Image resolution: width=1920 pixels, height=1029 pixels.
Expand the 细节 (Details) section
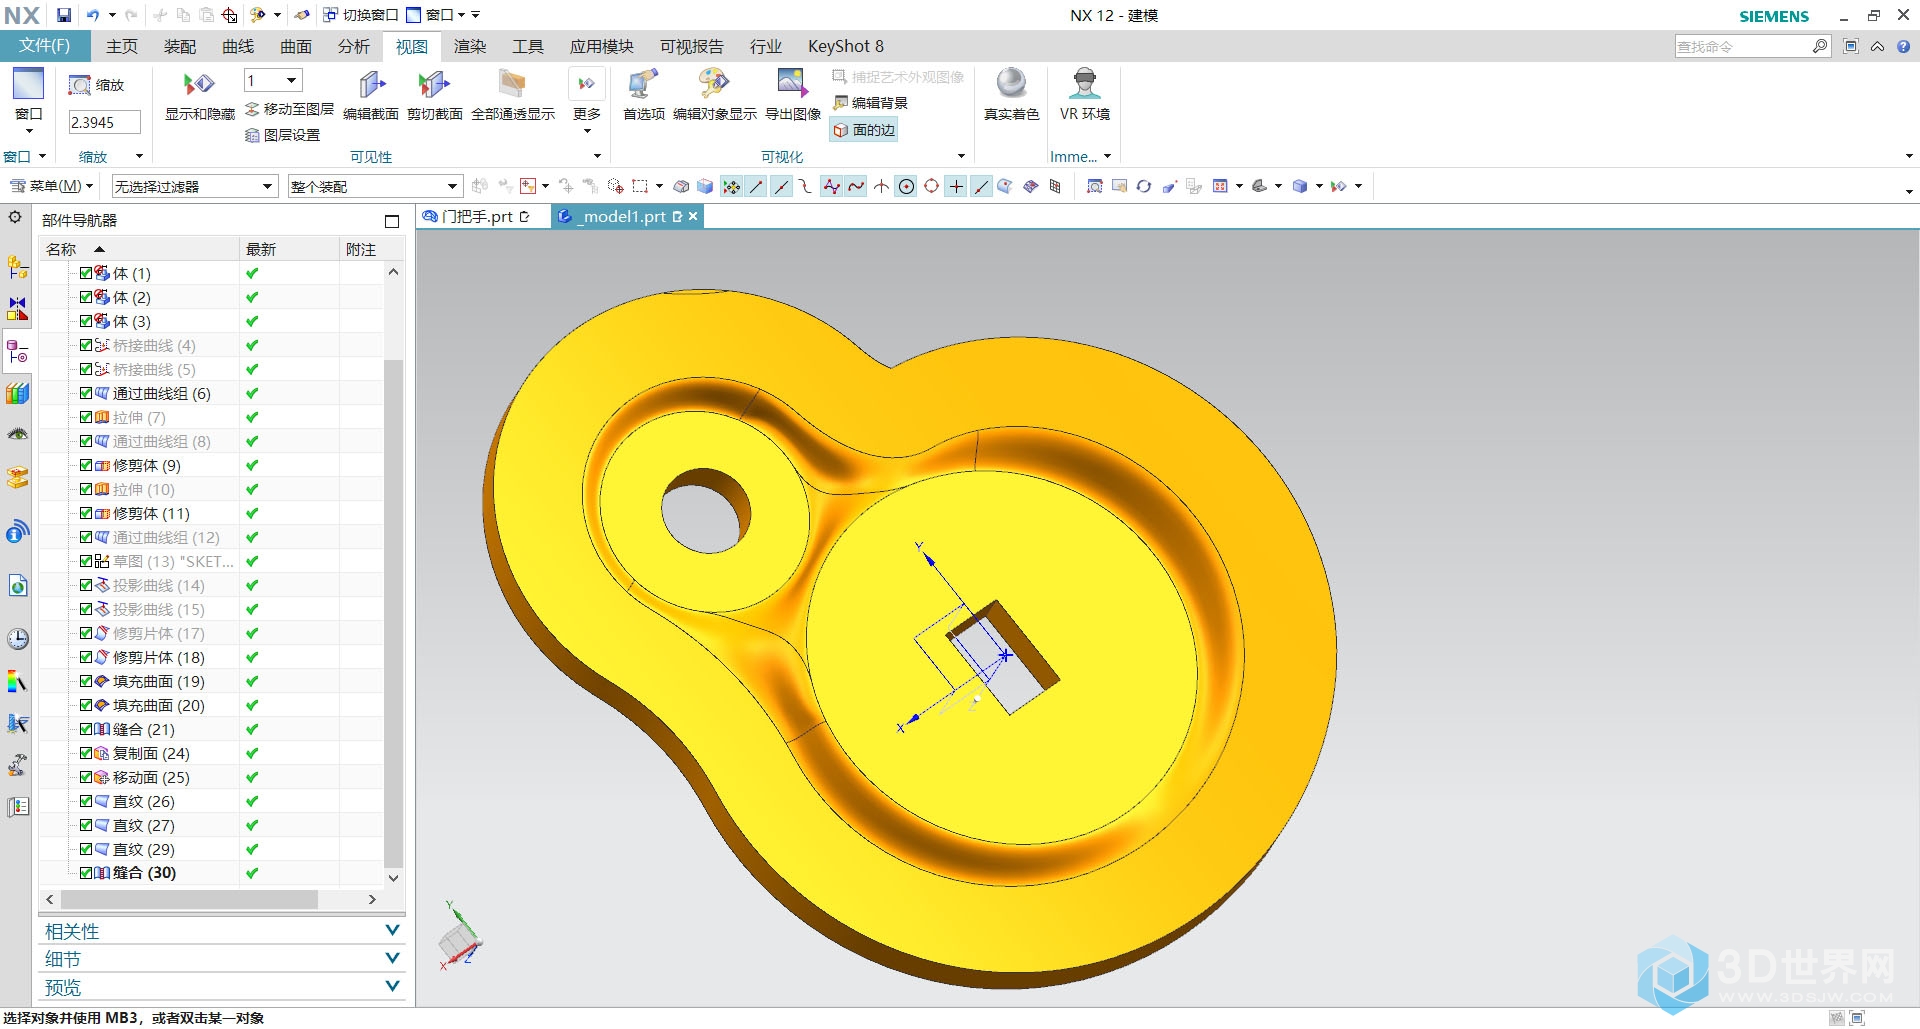coord(222,959)
